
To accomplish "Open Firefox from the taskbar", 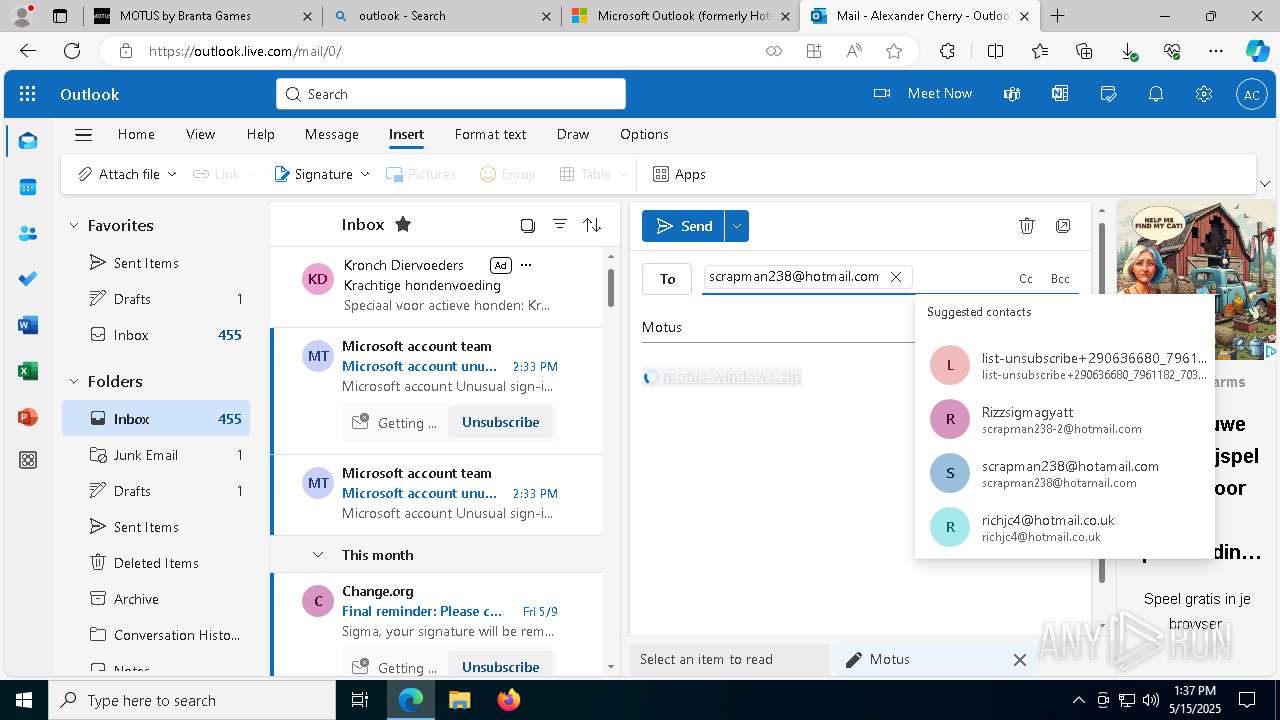I will pyautogui.click(x=509, y=700).
